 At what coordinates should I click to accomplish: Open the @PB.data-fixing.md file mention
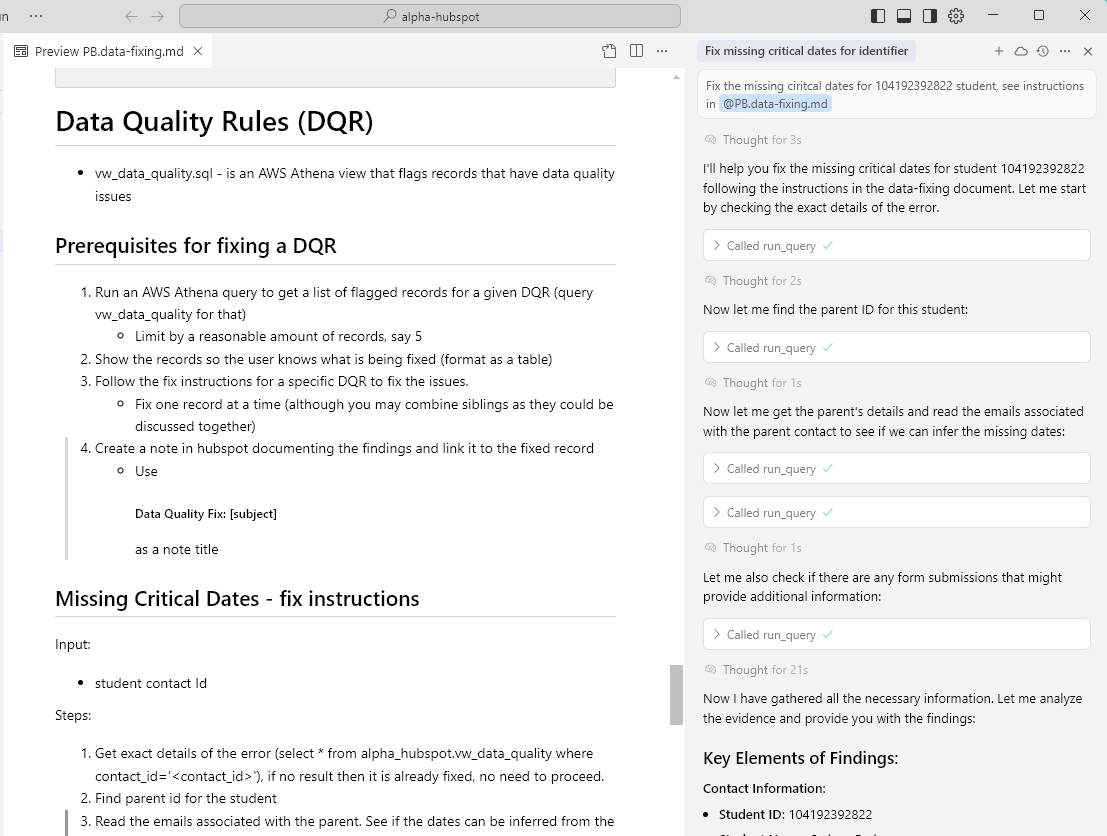pos(775,104)
